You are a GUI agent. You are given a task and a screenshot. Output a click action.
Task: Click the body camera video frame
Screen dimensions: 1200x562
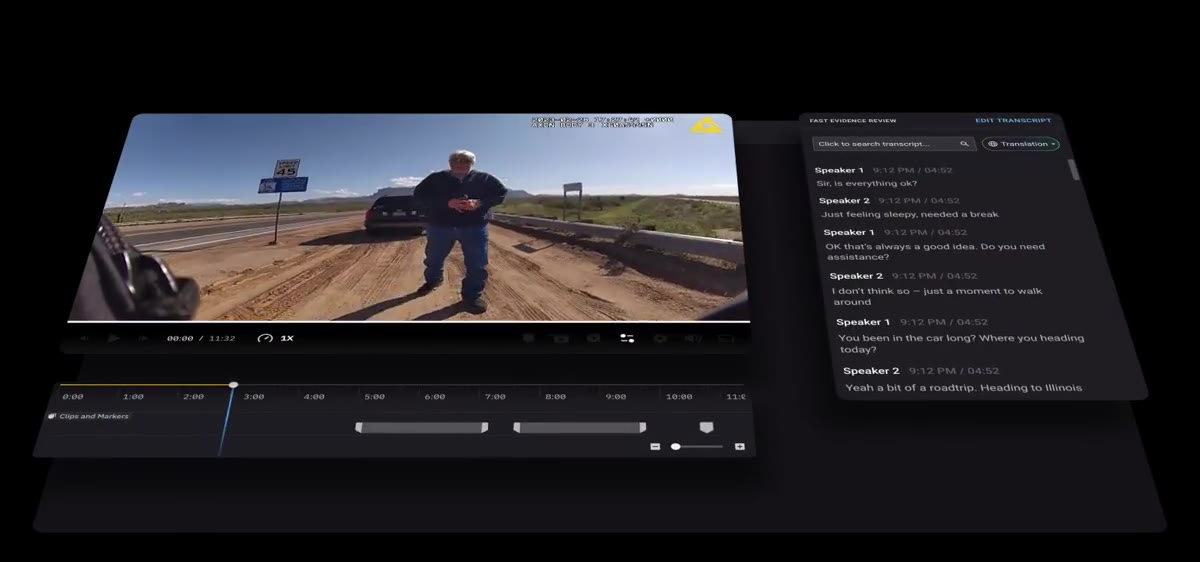coord(409,217)
